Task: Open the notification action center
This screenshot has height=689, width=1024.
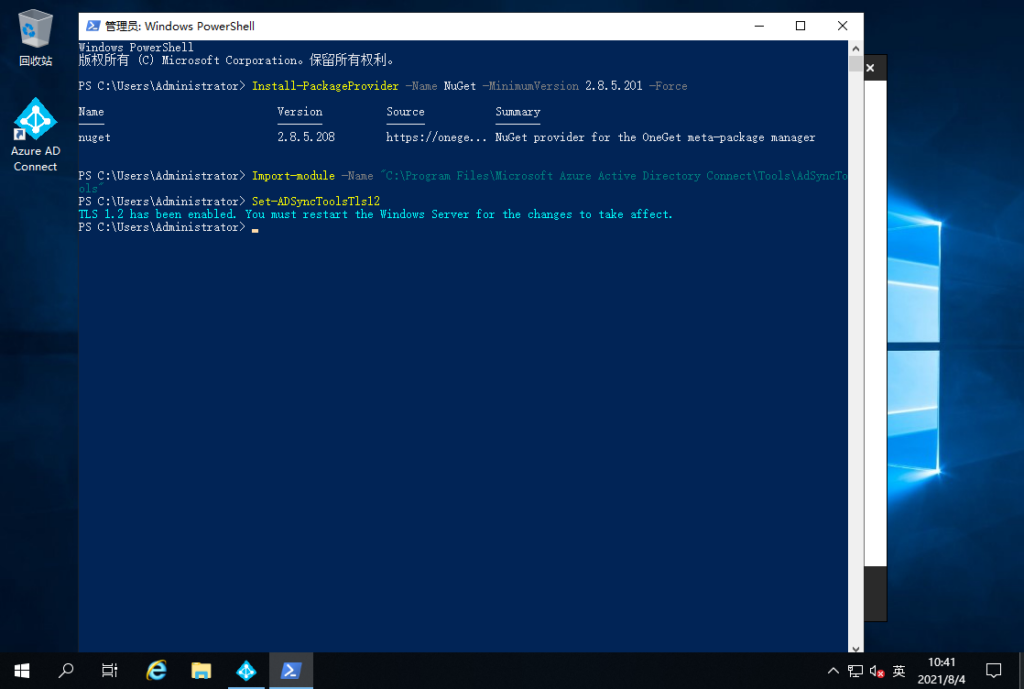Action: (994, 671)
